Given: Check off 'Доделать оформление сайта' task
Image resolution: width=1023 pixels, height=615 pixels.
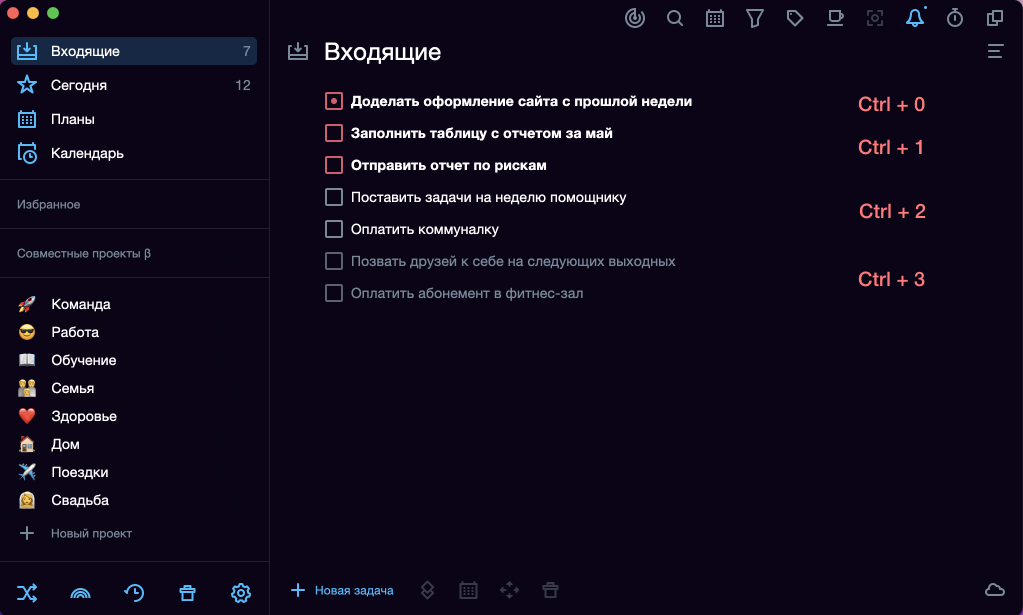Looking at the screenshot, I should pyautogui.click(x=334, y=101).
